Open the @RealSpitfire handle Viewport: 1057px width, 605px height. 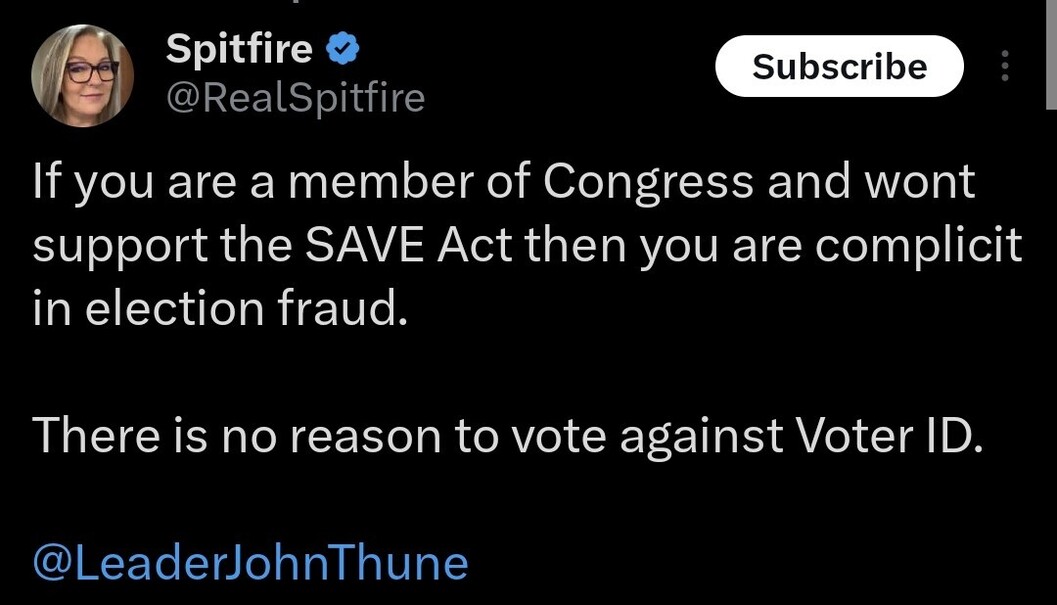[295, 98]
